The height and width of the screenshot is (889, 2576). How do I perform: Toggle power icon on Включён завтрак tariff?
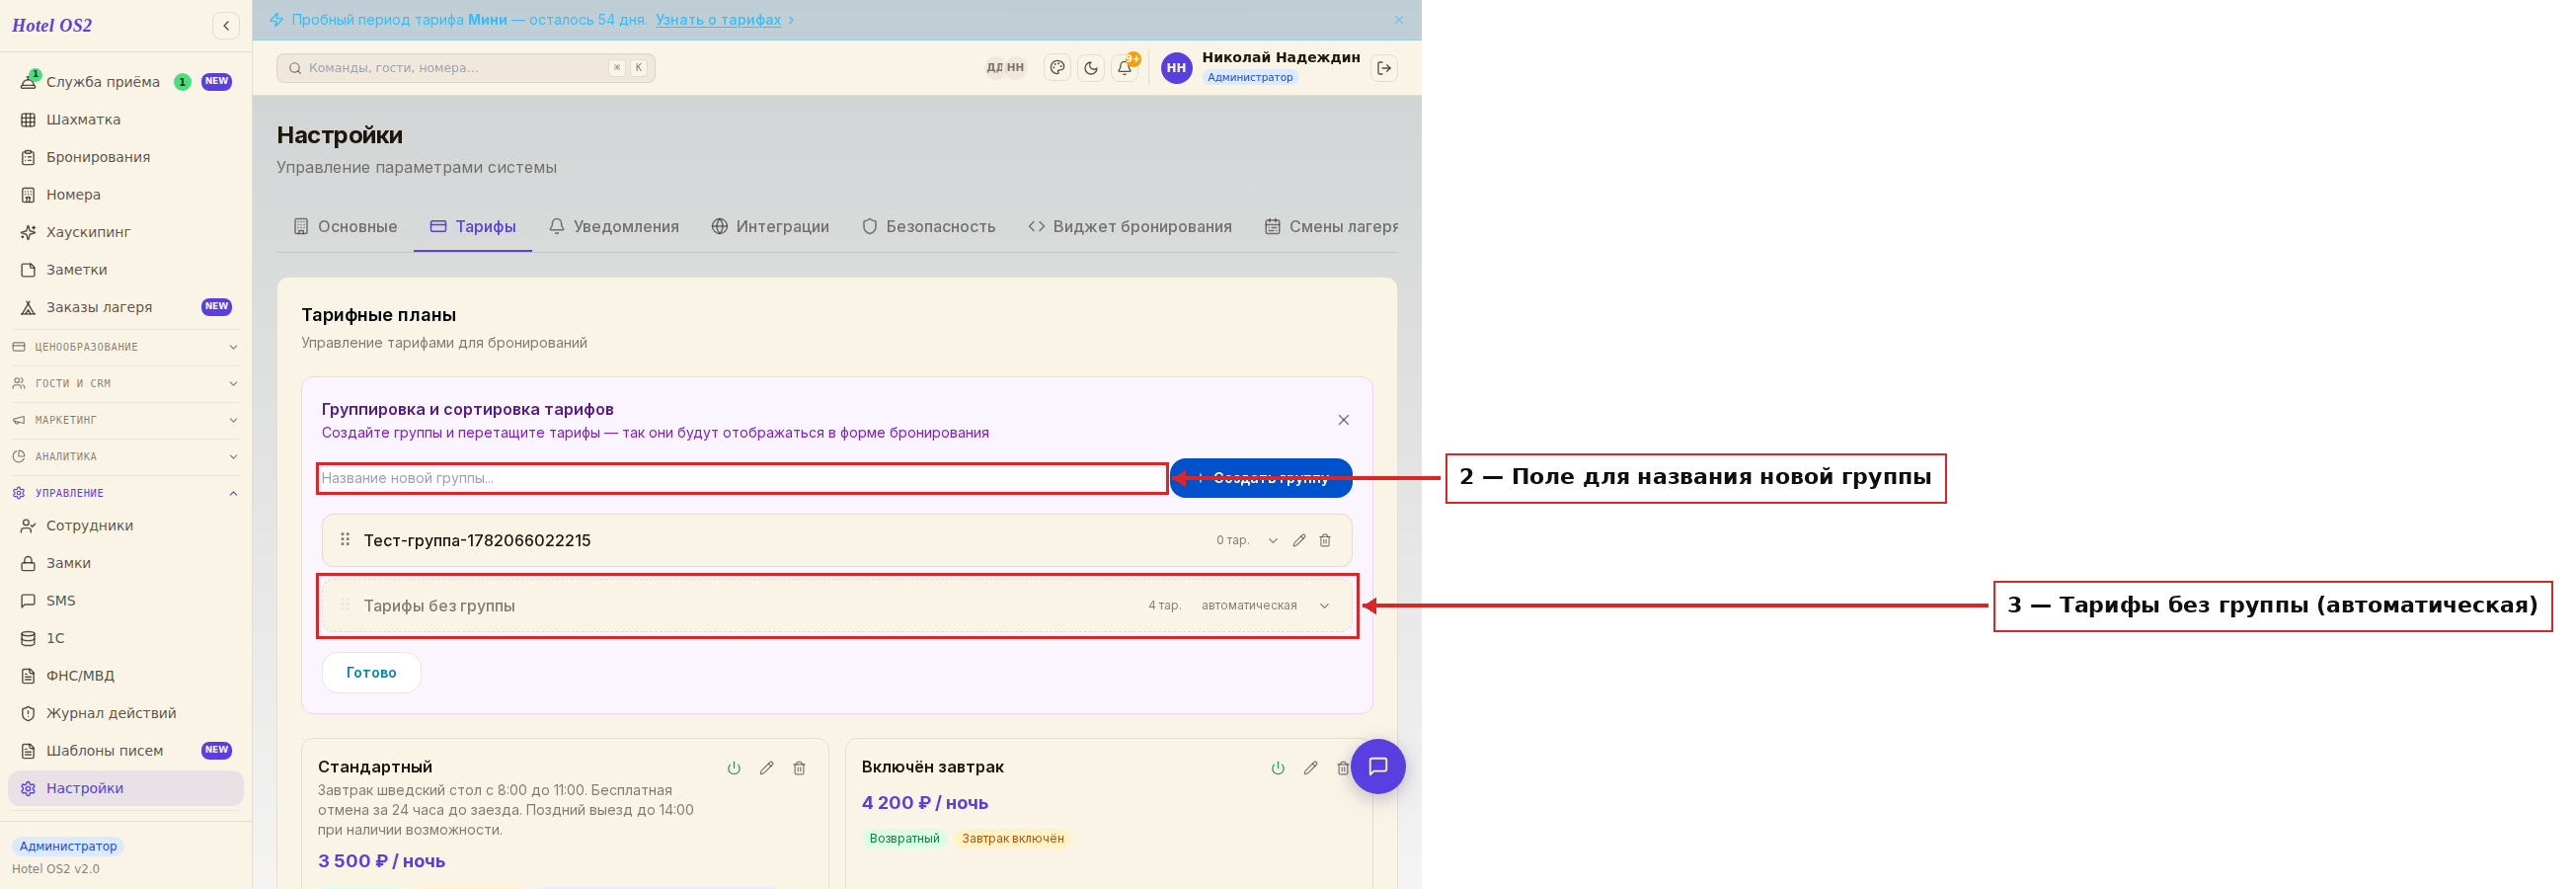click(1278, 768)
